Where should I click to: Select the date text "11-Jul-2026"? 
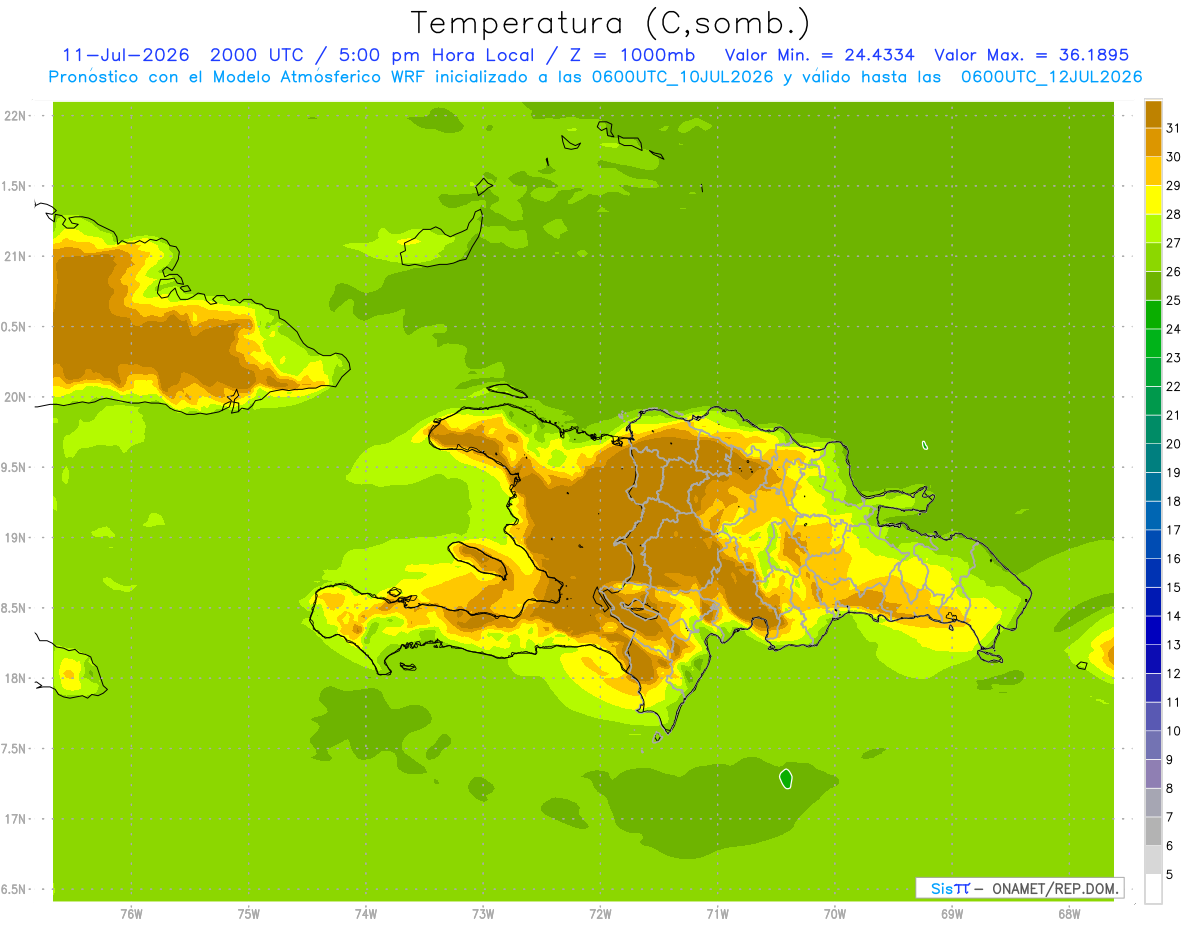[125, 55]
